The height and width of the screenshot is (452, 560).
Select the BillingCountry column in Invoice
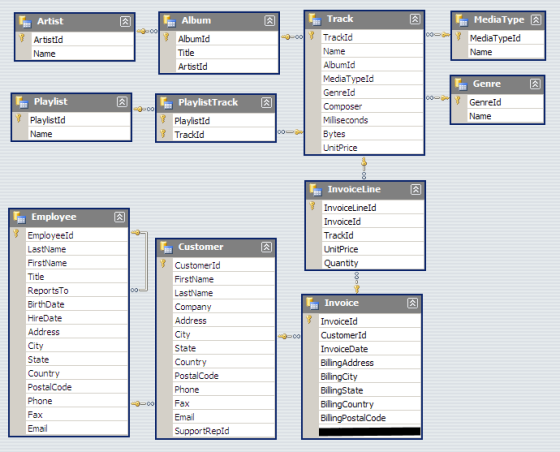(x=370, y=404)
